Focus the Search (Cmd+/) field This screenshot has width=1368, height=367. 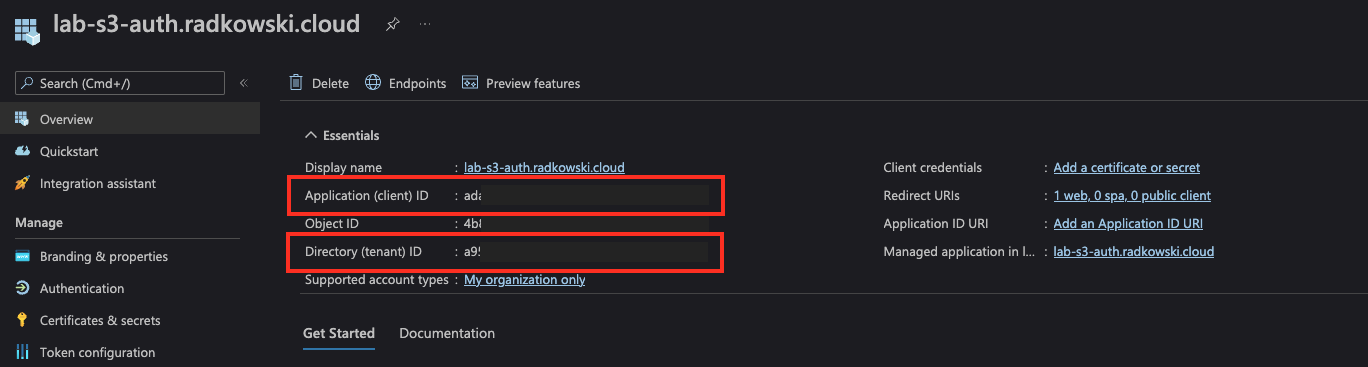point(120,83)
